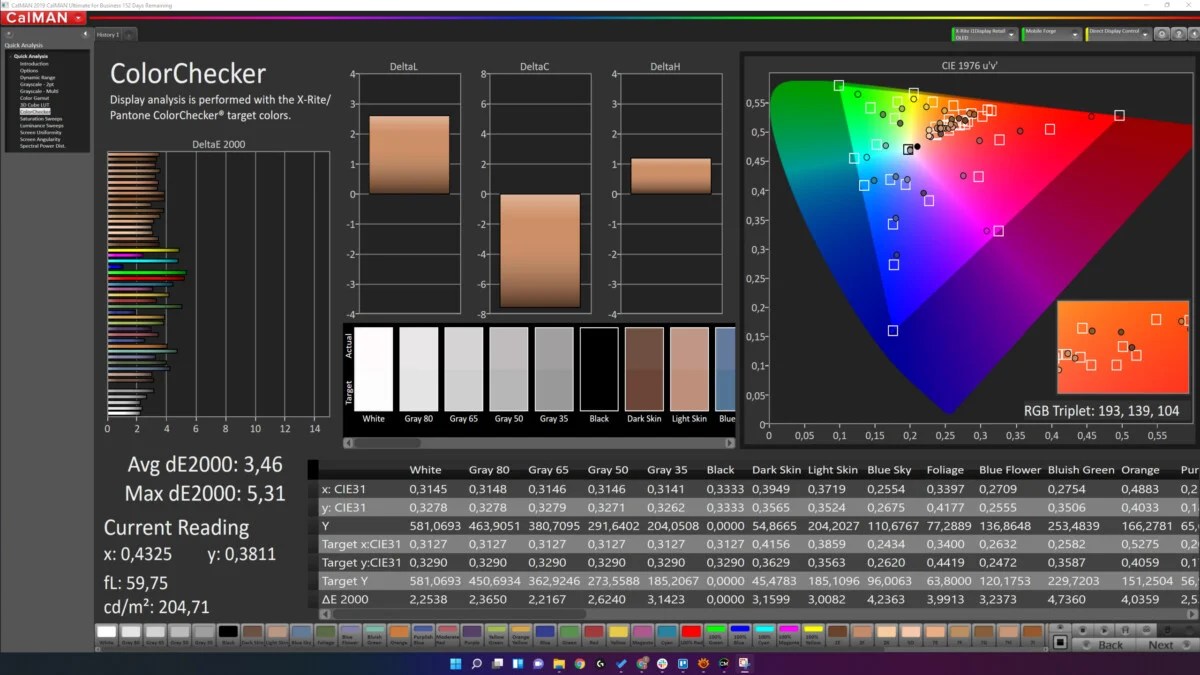Click the Gray 80 comparison swatch
Screen dimensions: 1200x675
coord(419,368)
